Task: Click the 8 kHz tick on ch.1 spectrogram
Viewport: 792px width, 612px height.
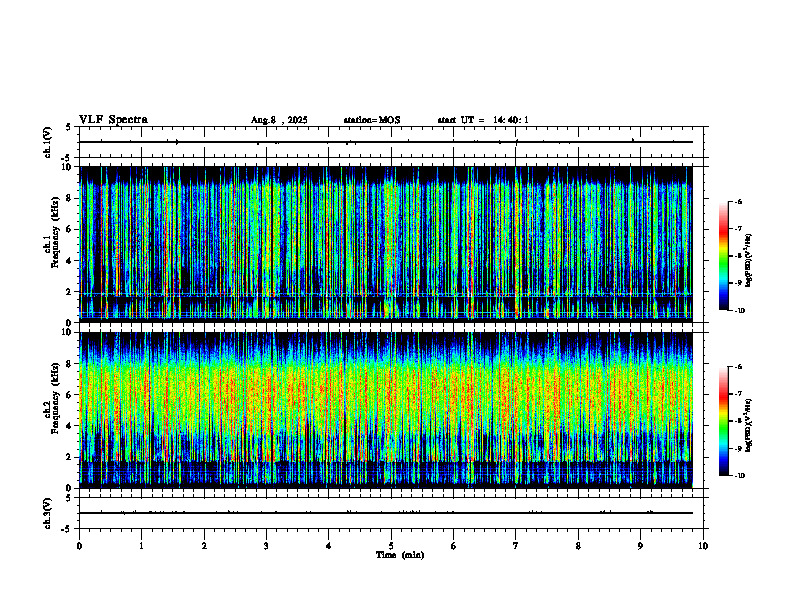Action: 70,198
